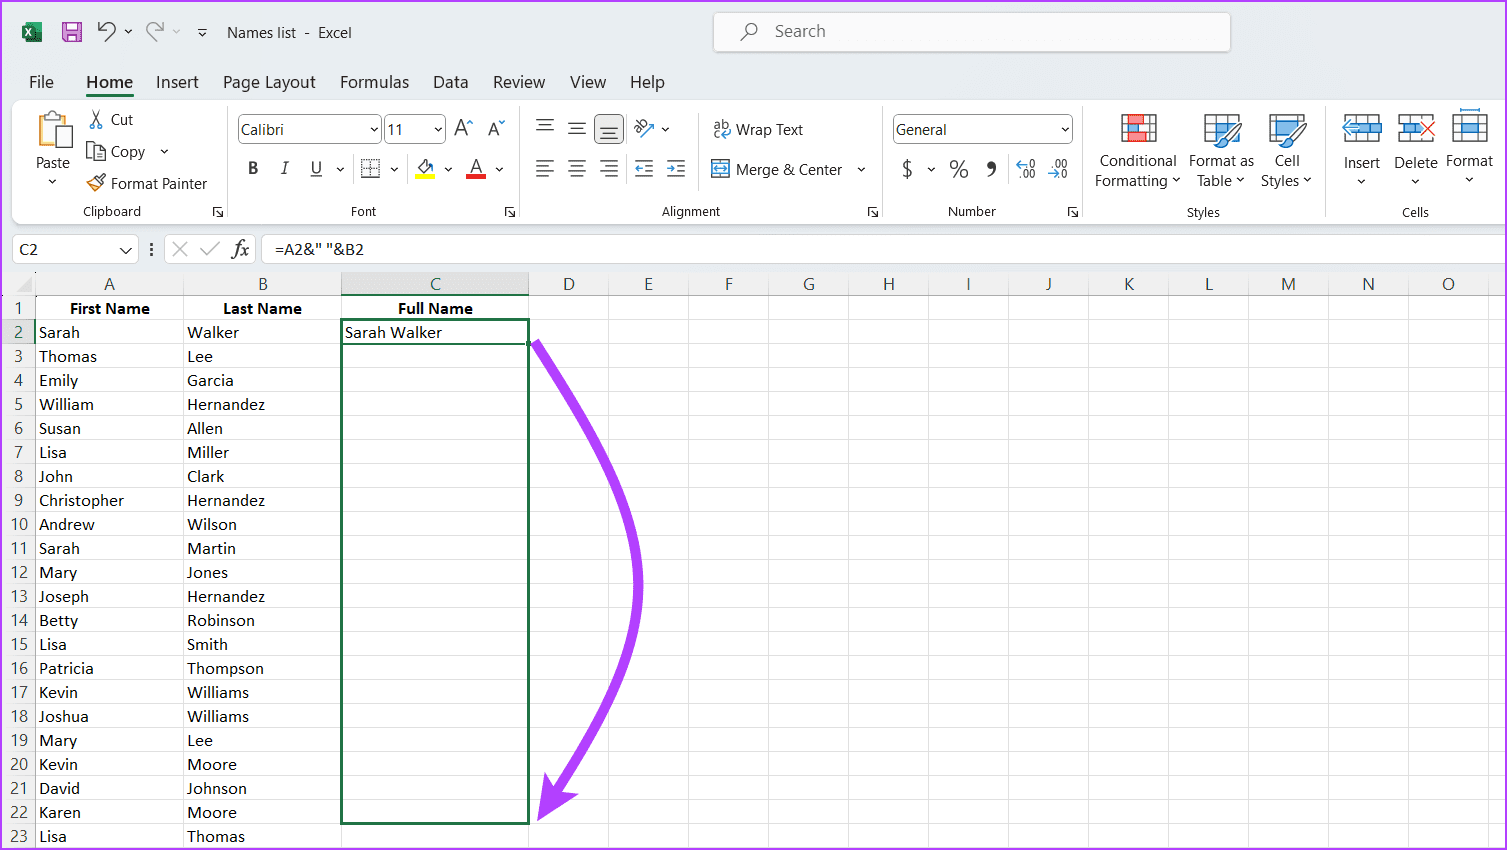Open Cell Styles gallery
This screenshot has width=1507, height=850.
[1286, 150]
